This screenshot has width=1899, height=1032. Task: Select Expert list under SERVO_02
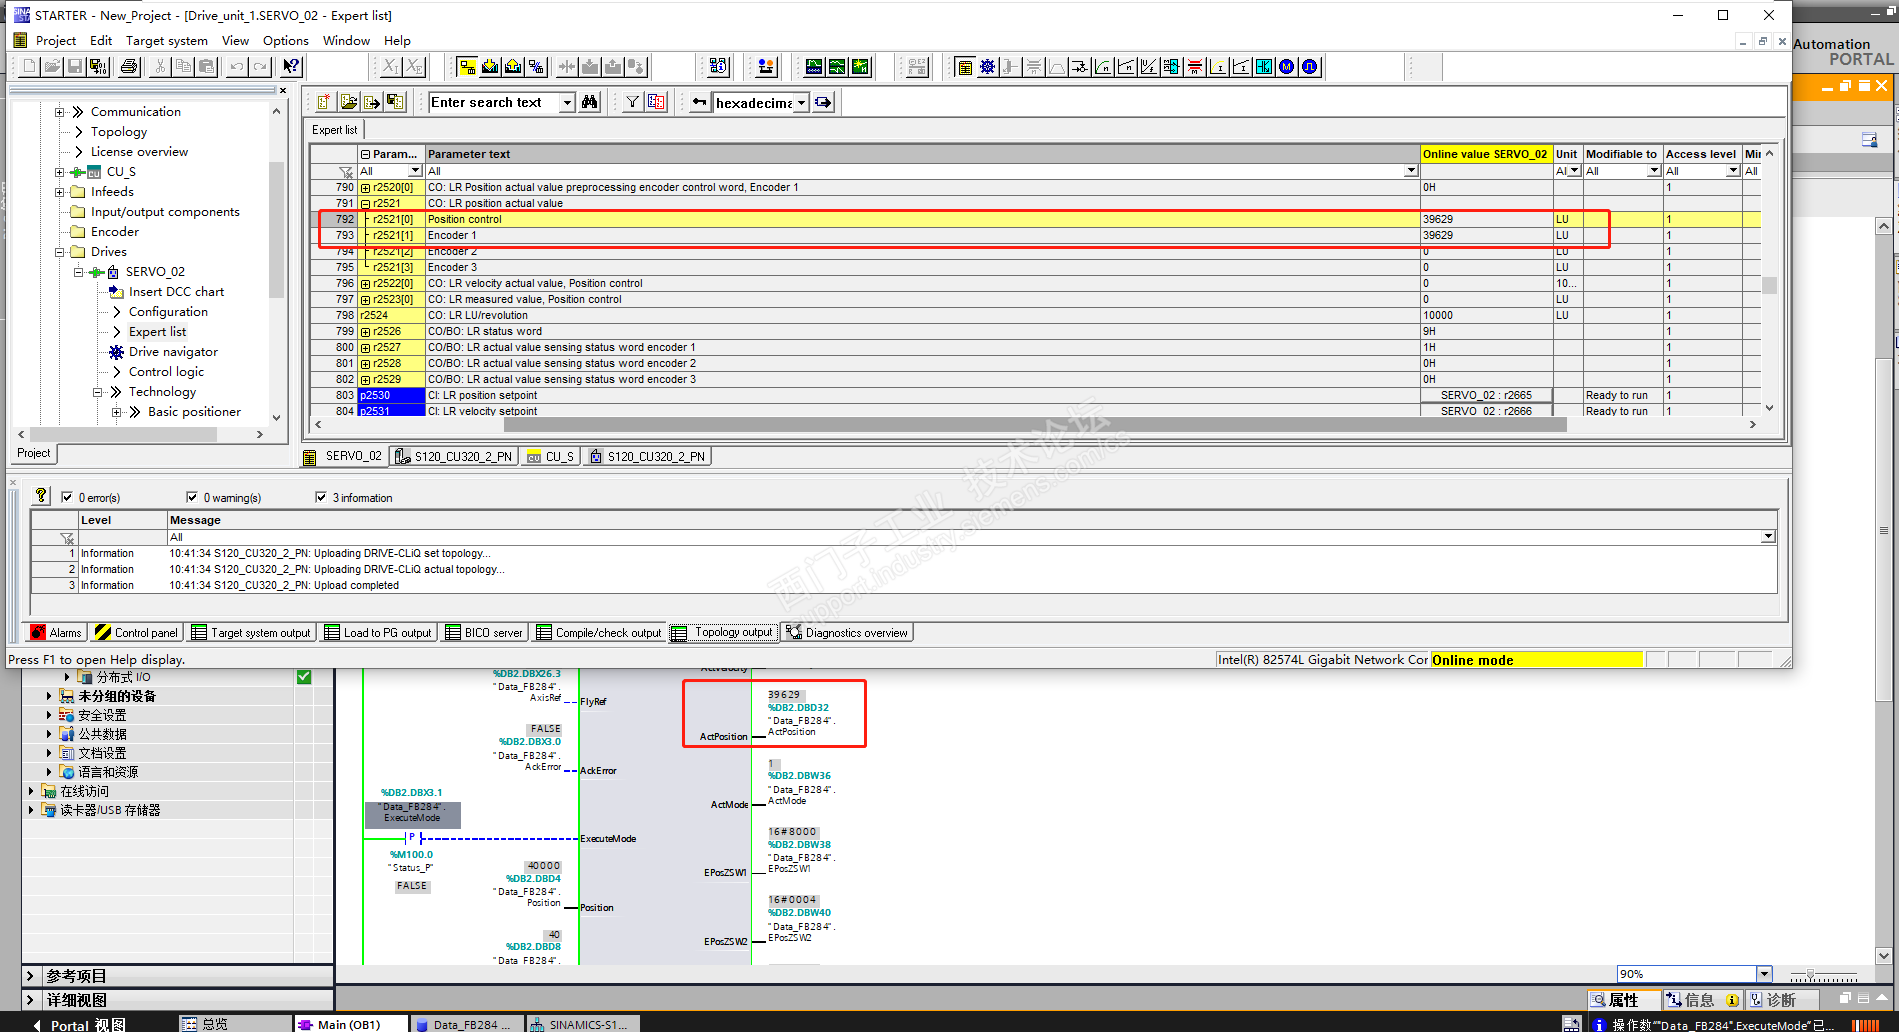click(x=157, y=332)
